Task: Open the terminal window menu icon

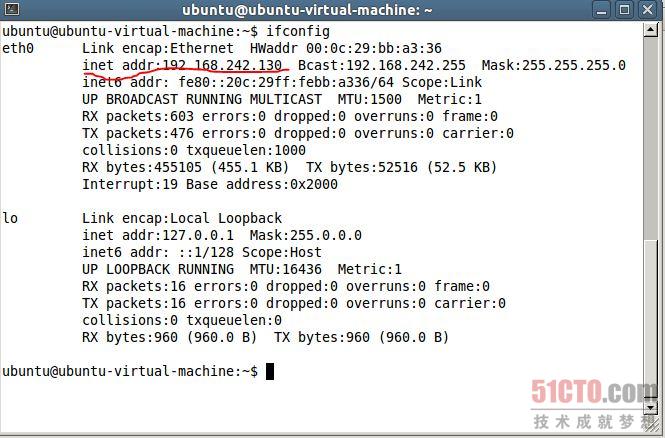Action: (12, 9)
